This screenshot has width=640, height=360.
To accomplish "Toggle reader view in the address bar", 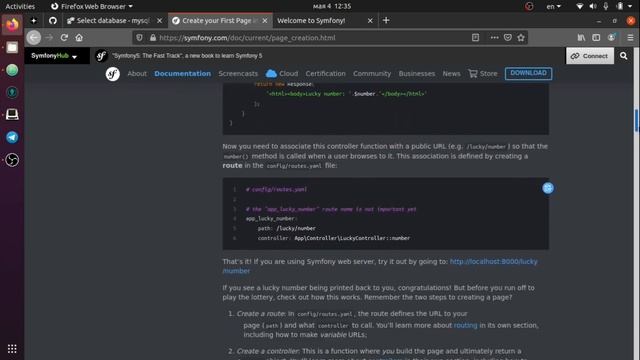I will coord(476,38).
